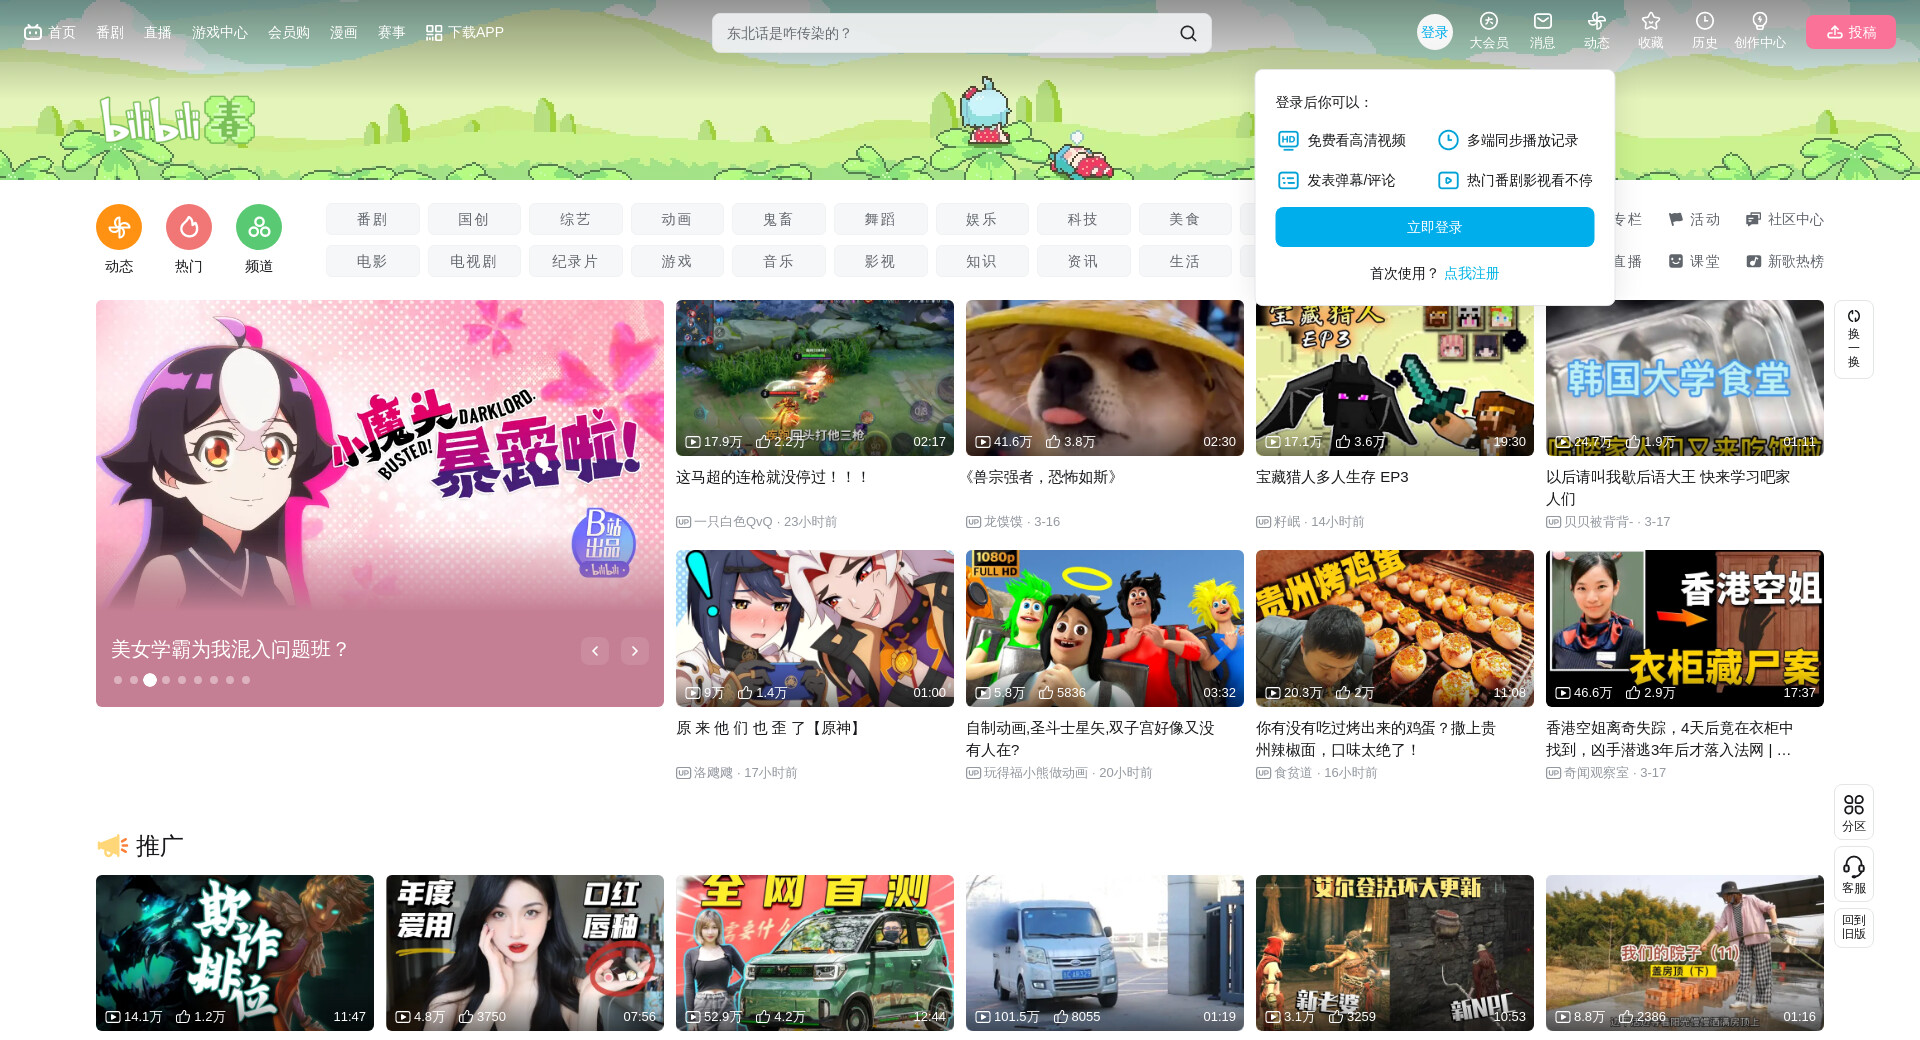Image resolution: width=1920 pixels, height=1040 pixels.
Task: Click the blue 立即登录 button
Action: tap(1435, 227)
